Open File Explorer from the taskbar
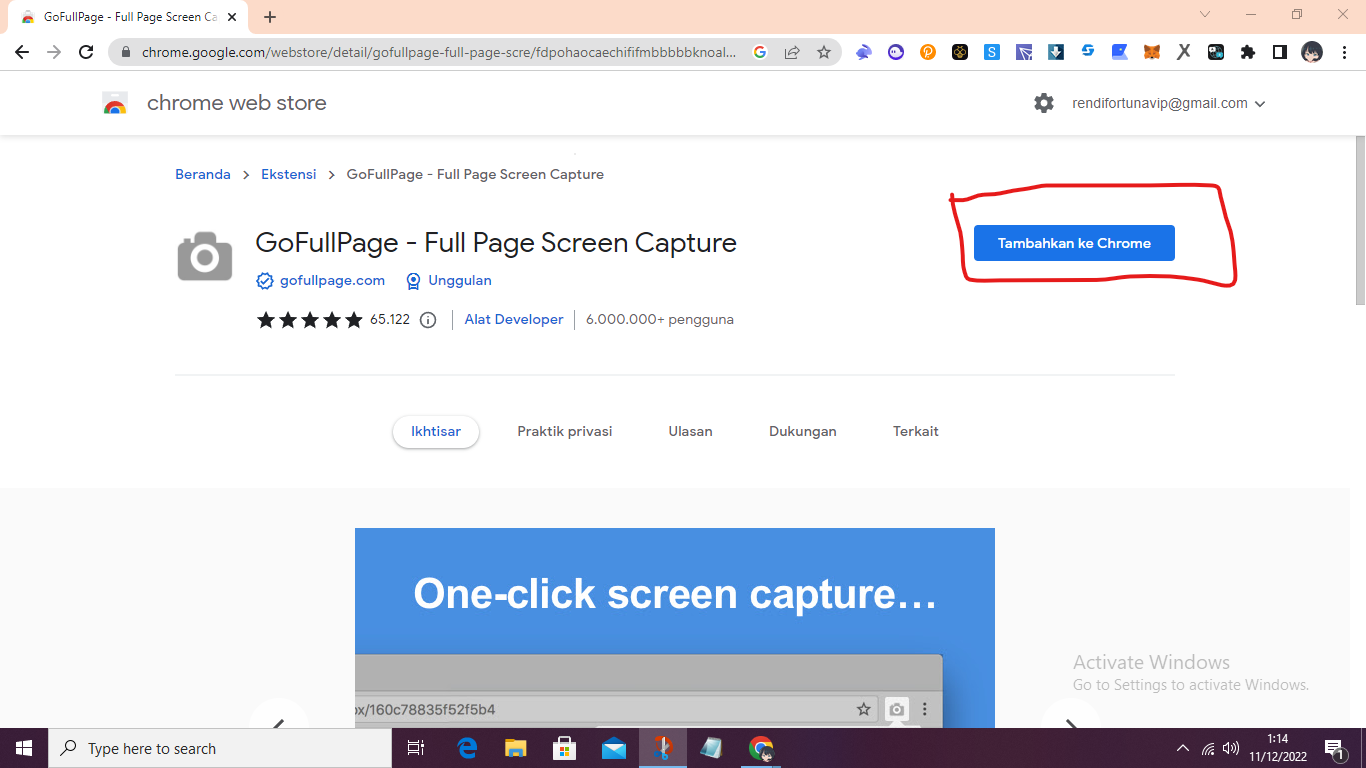 click(x=516, y=748)
